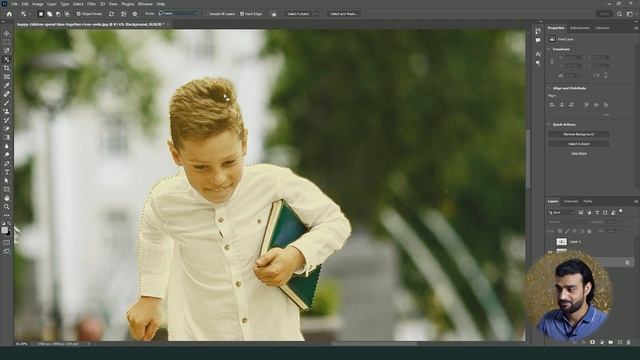The width and height of the screenshot is (640, 360).
Task: Click the Home icon in options bar
Action: [9, 14]
